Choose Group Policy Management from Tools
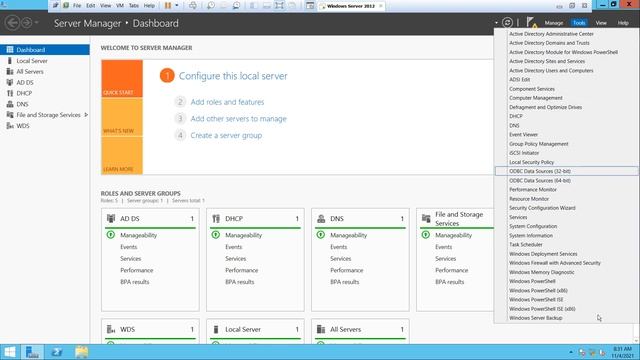 [x=538, y=144]
